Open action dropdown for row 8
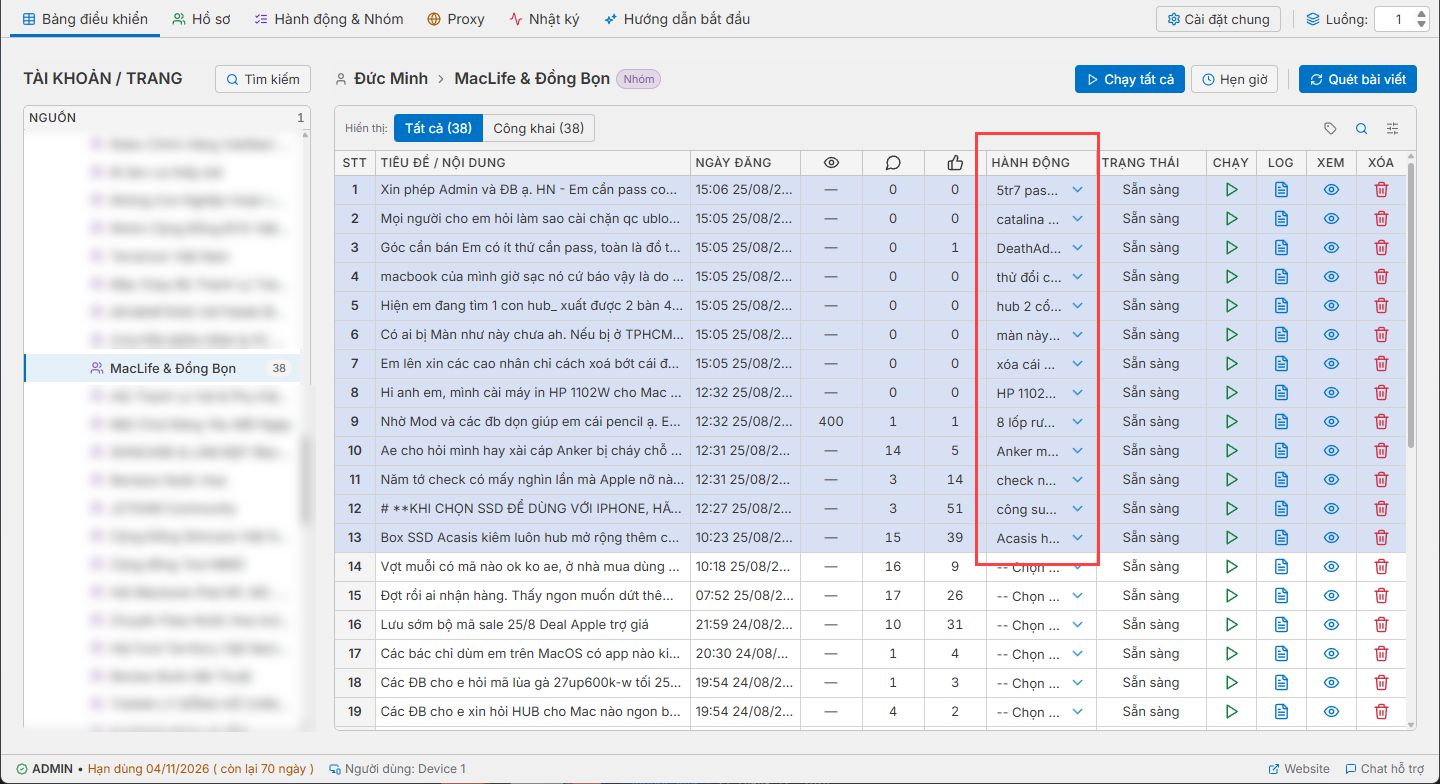Screen dimensions: 1440x784 [1040, 393]
